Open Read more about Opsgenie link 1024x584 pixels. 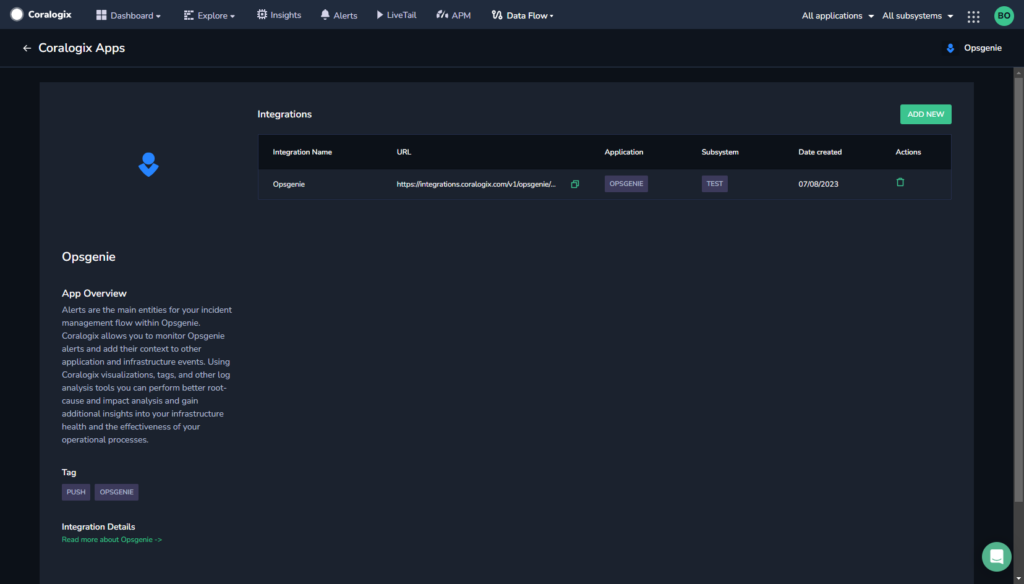coord(112,540)
